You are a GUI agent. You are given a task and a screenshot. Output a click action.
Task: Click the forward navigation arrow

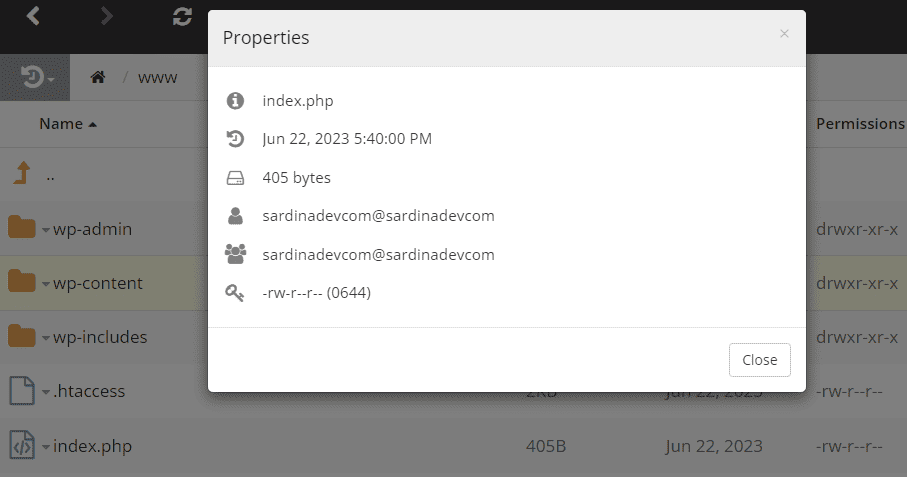pyautogui.click(x=107, y=16)
